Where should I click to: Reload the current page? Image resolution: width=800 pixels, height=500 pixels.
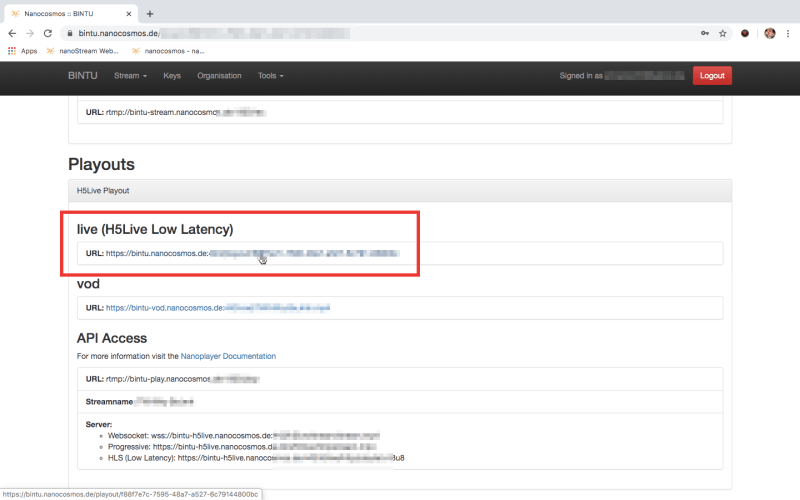tap(48, 33)
